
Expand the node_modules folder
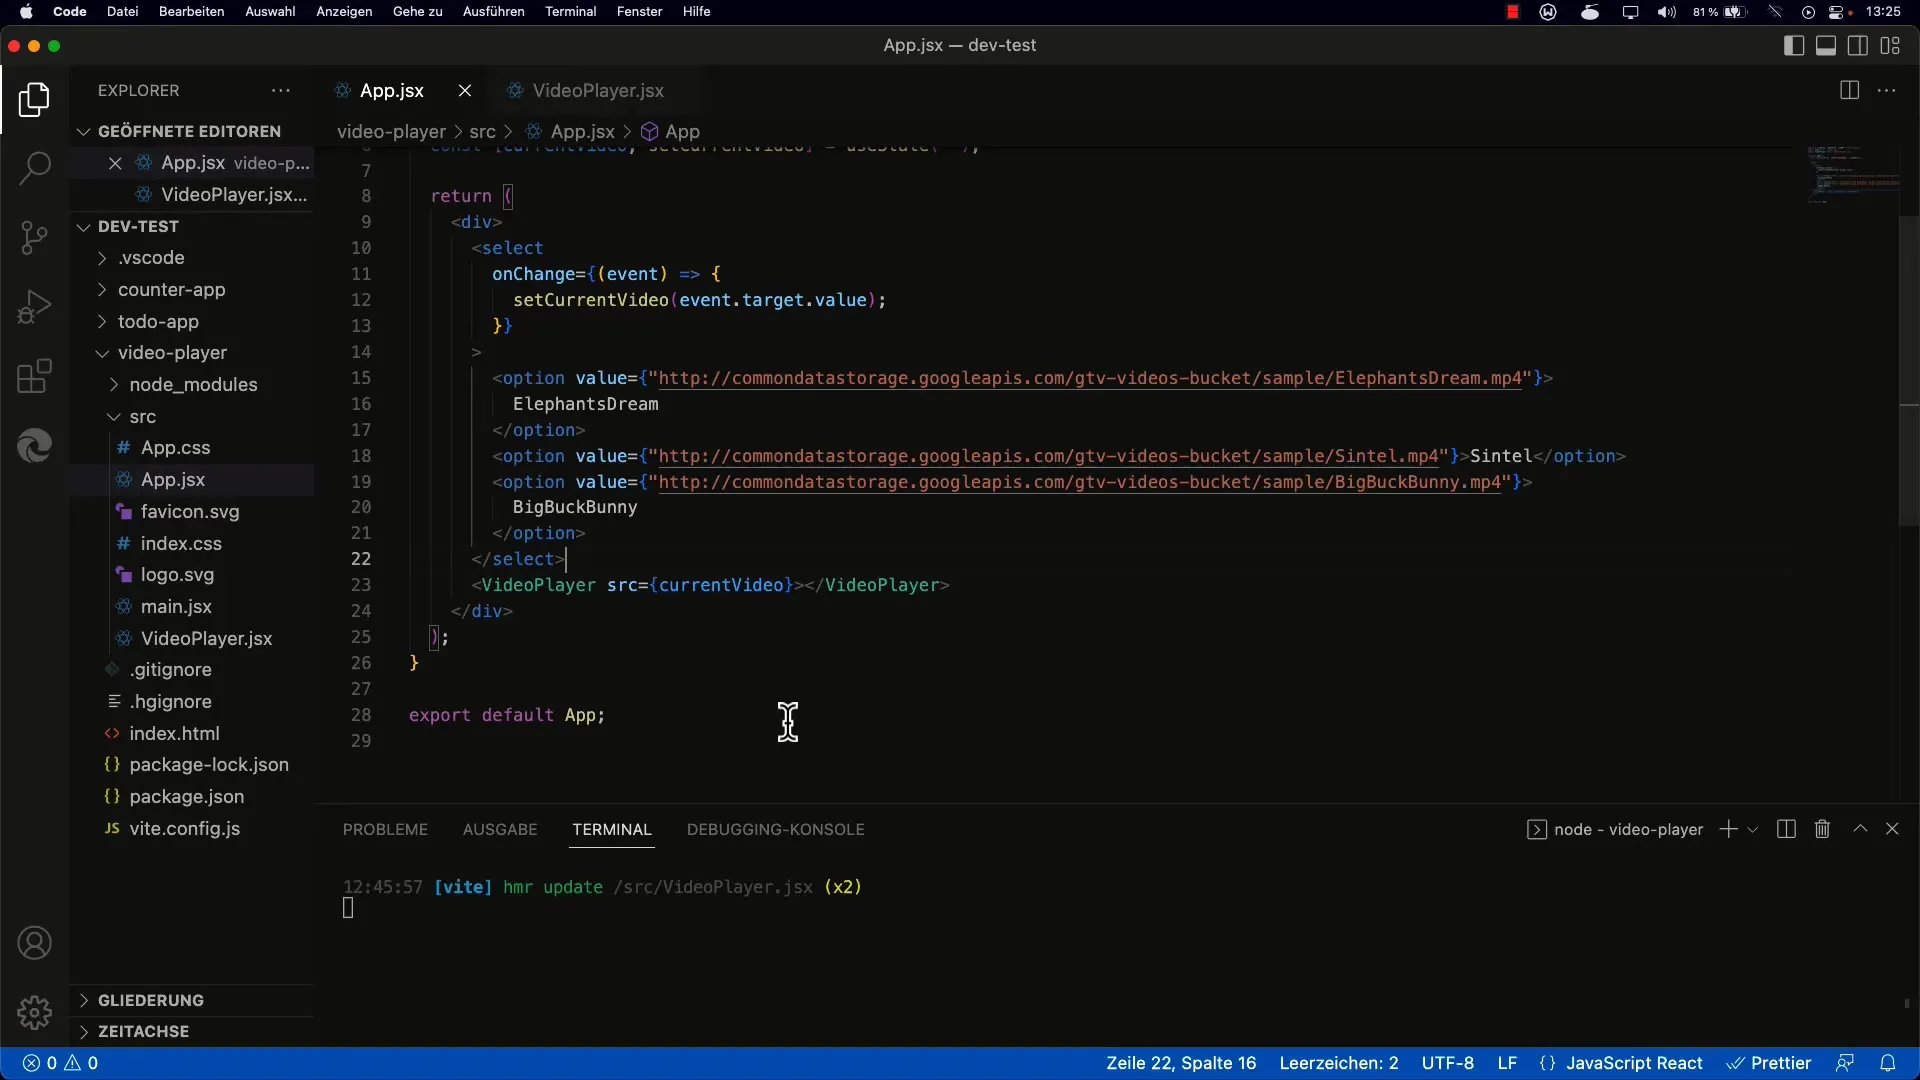tap(190, 385)
